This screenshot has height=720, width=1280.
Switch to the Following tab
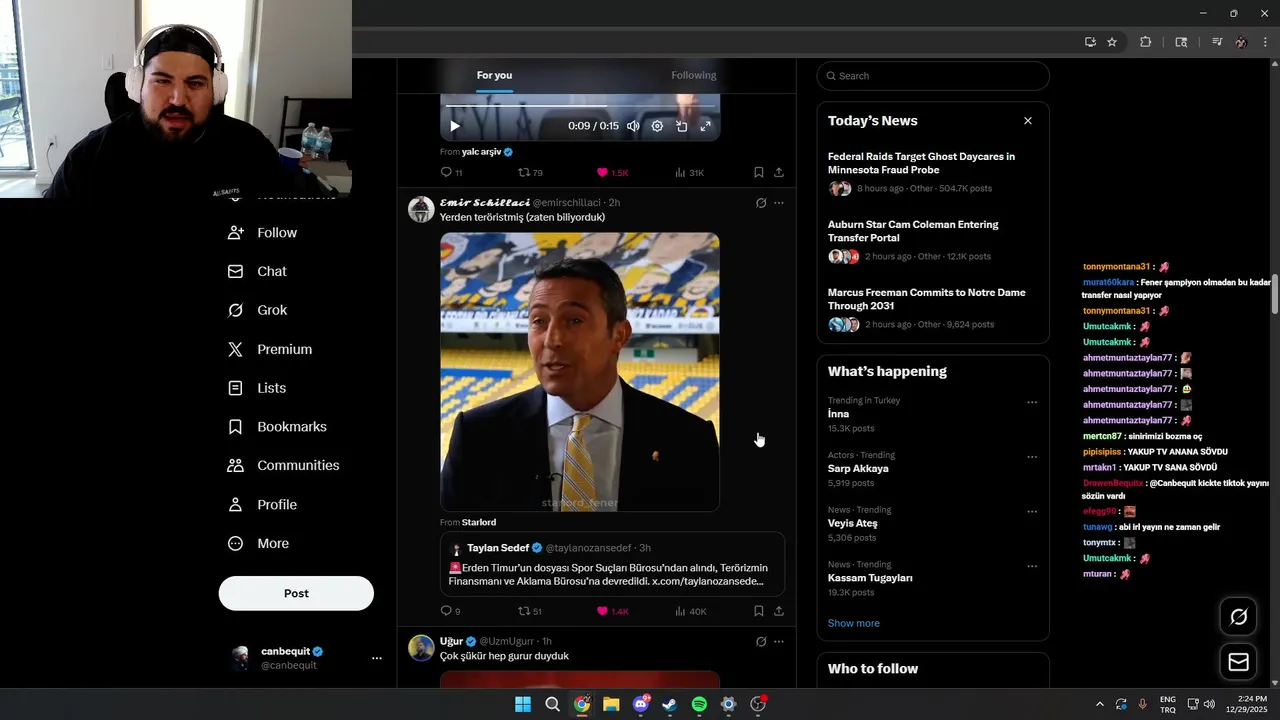click(x=694, y=75)
